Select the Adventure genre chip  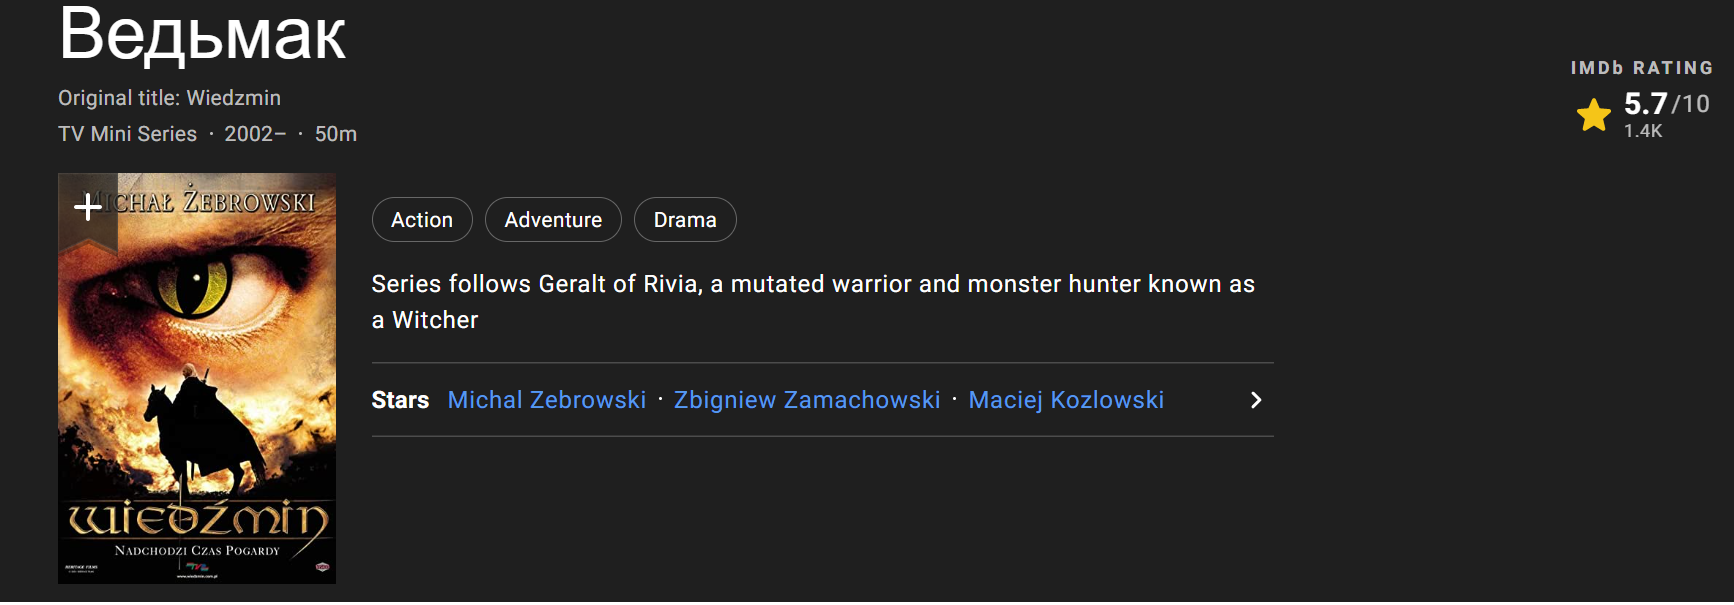pyautogui.click(x=553, y=220)
